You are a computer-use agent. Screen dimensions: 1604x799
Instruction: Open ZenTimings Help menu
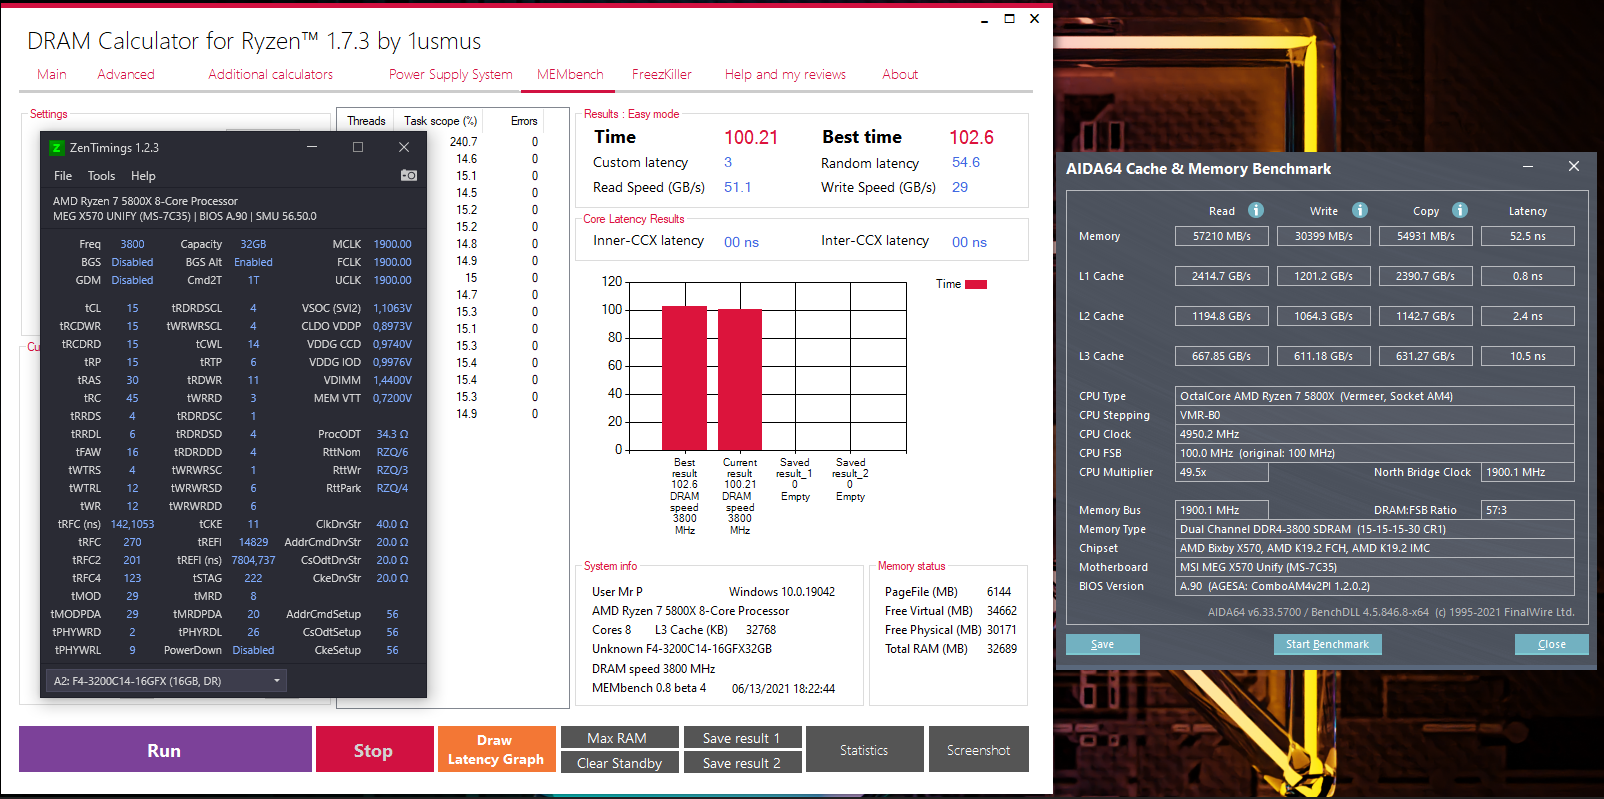pos(143,175)
